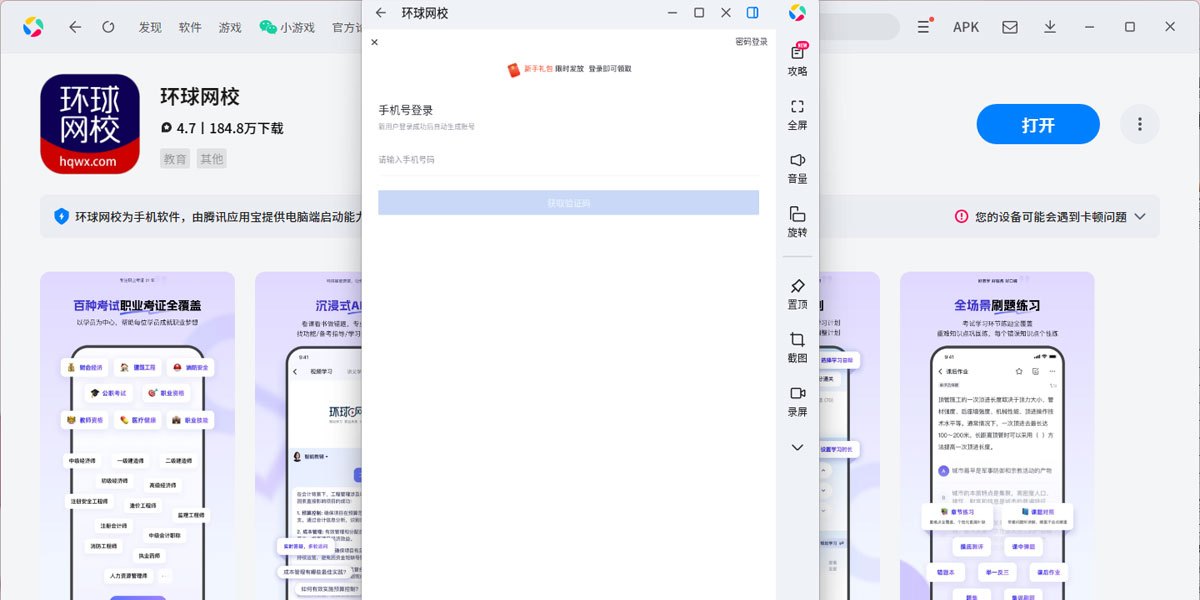Take a screenshot with 截图
The width and height of the screenshot is (1200, 600).
point(797,346)
